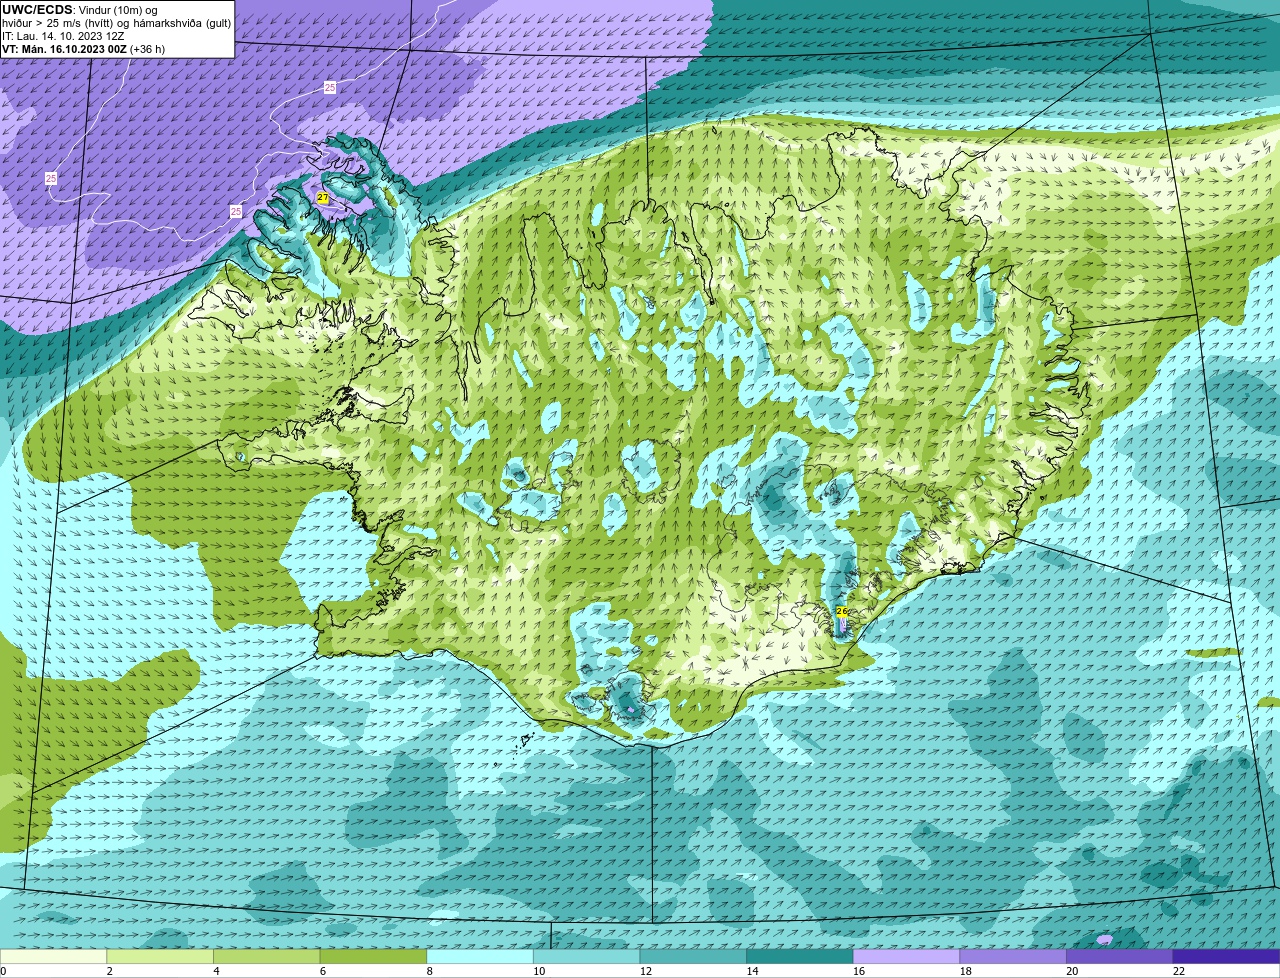Choose the 18–20 m/s purple swatch
This screenshot has width=1280, height=978.
coord(1013,957)
